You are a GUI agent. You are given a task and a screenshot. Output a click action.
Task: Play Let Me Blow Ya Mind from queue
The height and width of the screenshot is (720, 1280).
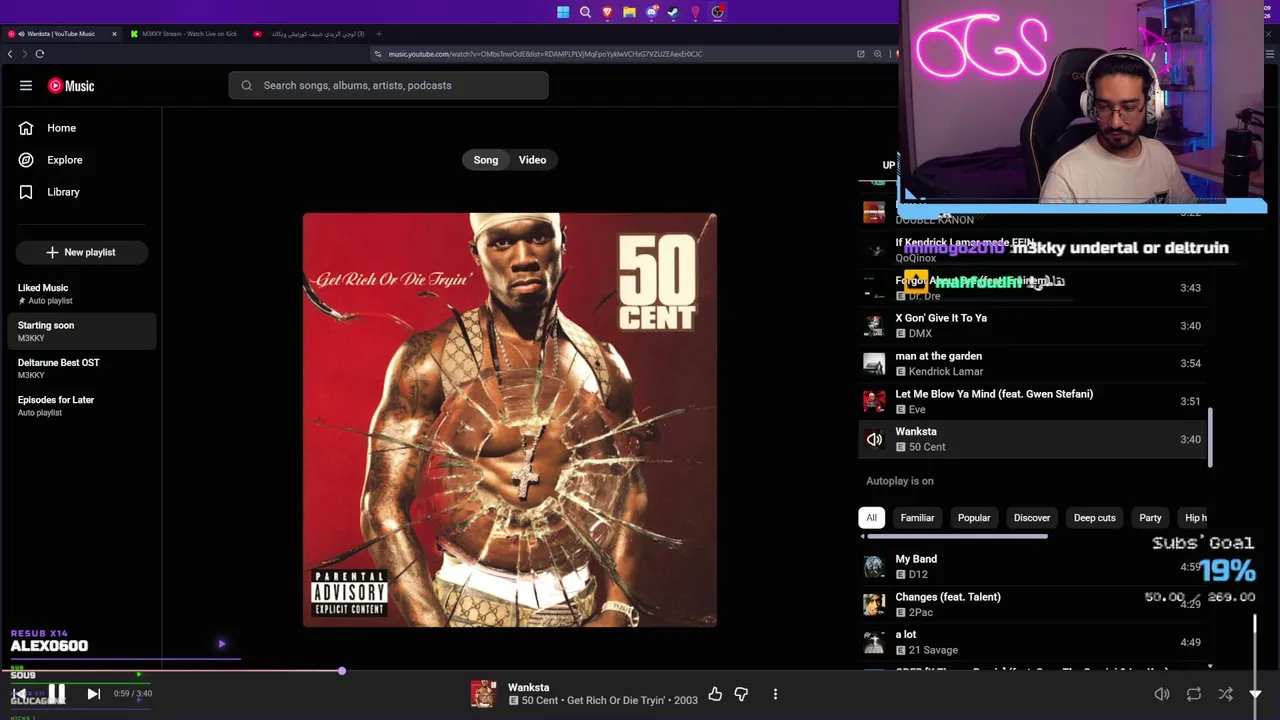[1034, 402]
